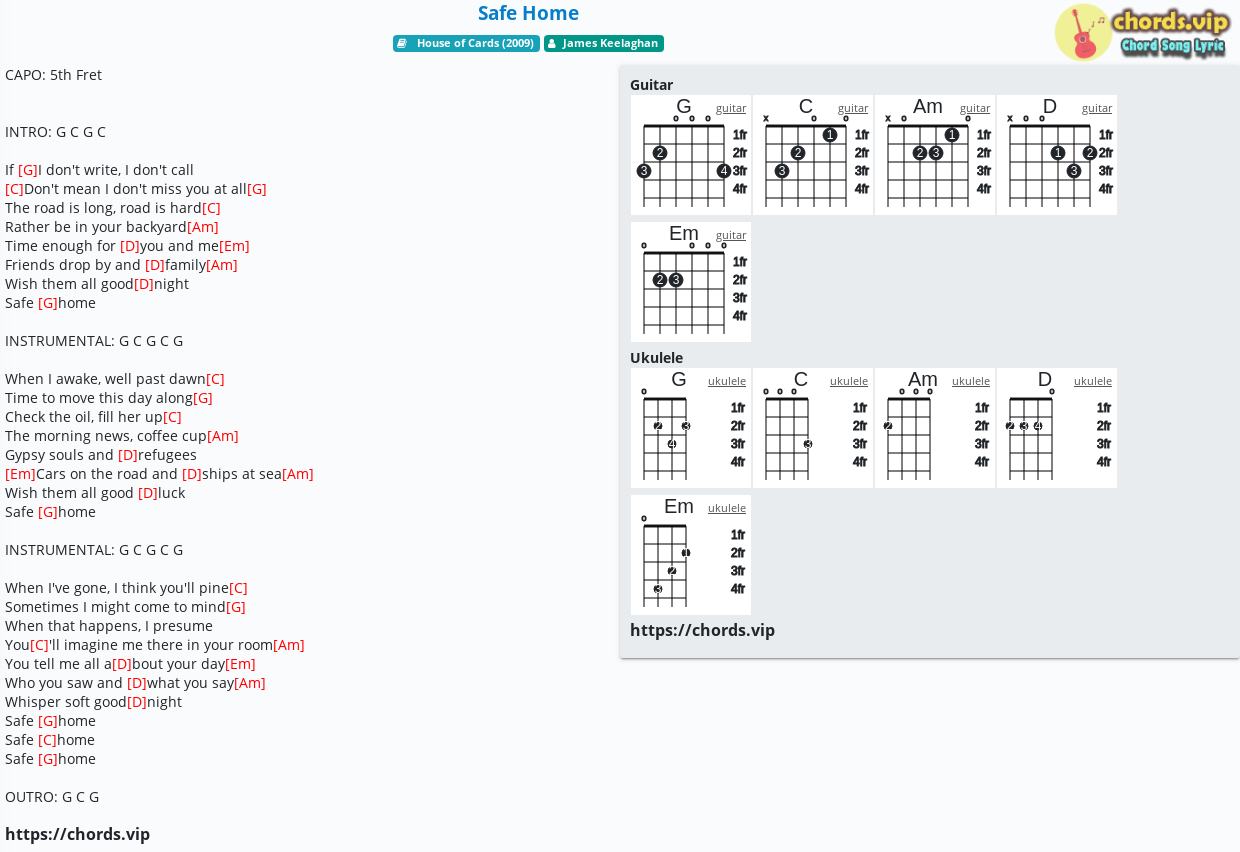
Task: Select the ukulele Am chord fretboard diagram
Action: pyautogui.click(x=935, y=428)
